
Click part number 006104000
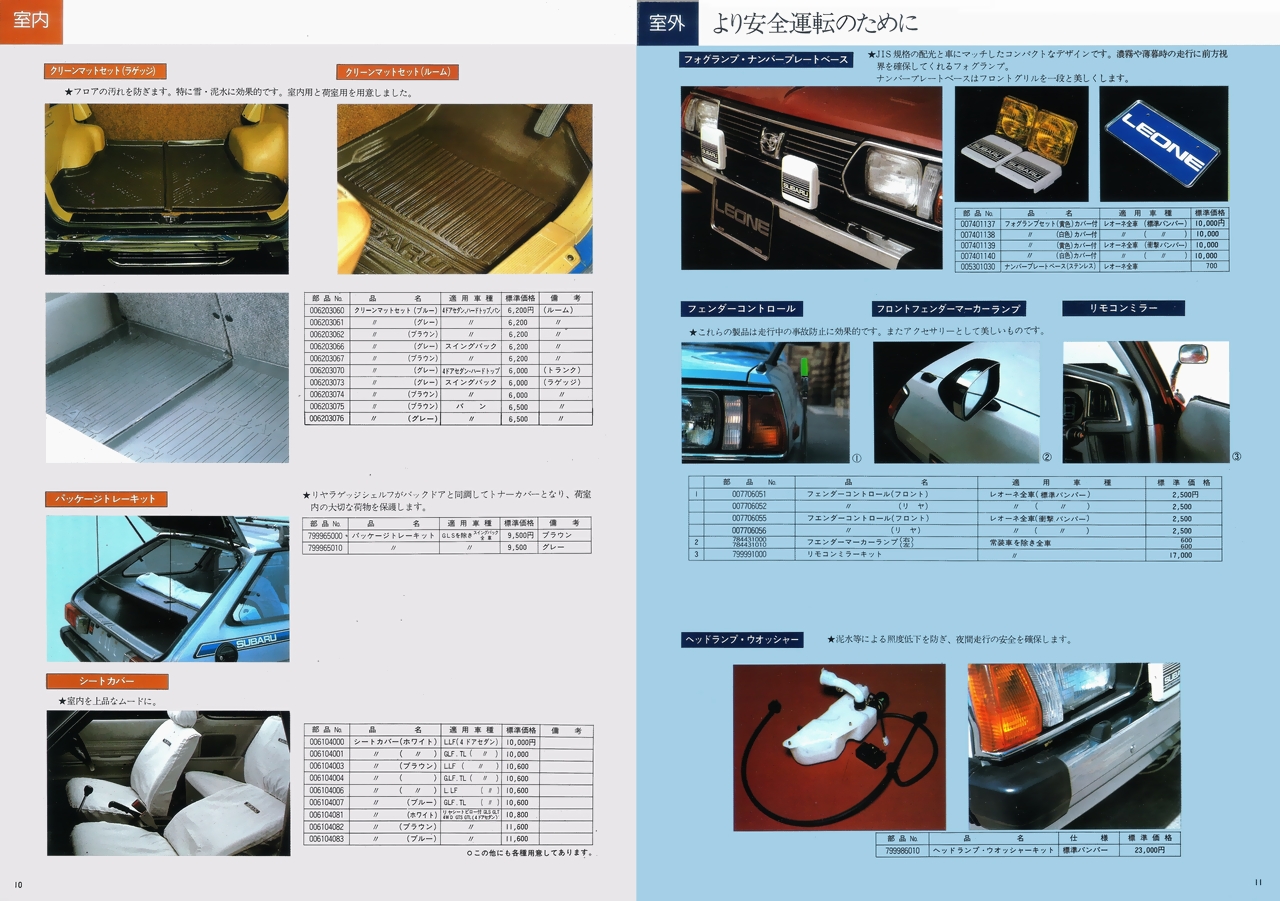pos(326,743)
